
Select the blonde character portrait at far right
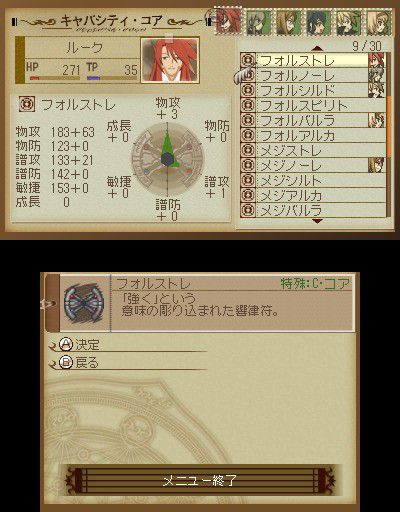(x=379, y=22)
